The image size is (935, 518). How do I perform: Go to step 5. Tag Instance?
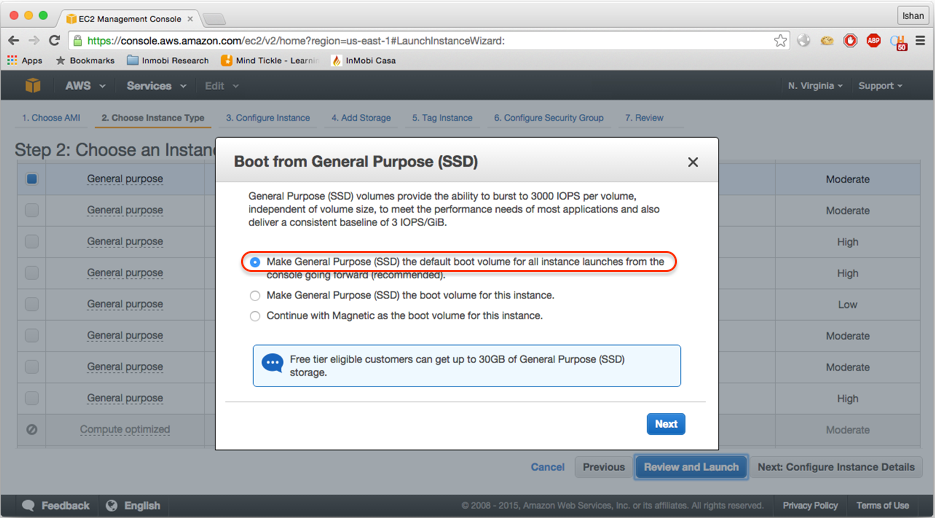click(x=442, y=118)
